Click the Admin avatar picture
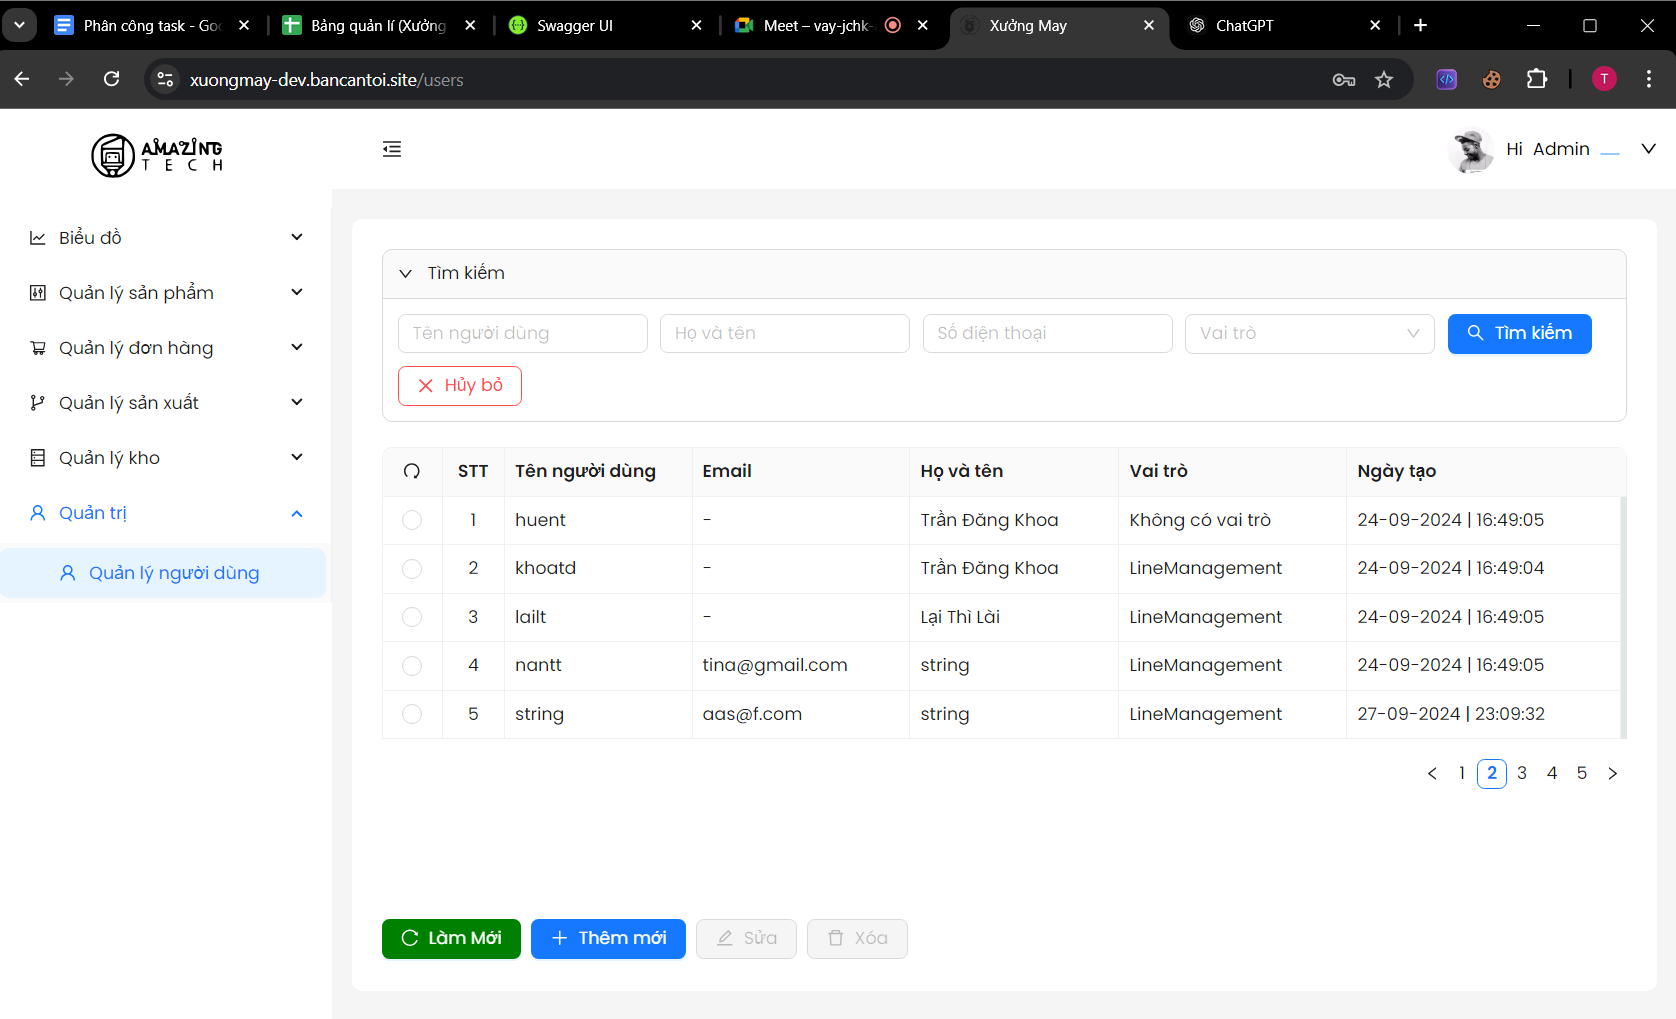1676x1019 pixels. tap(1470, 150)
